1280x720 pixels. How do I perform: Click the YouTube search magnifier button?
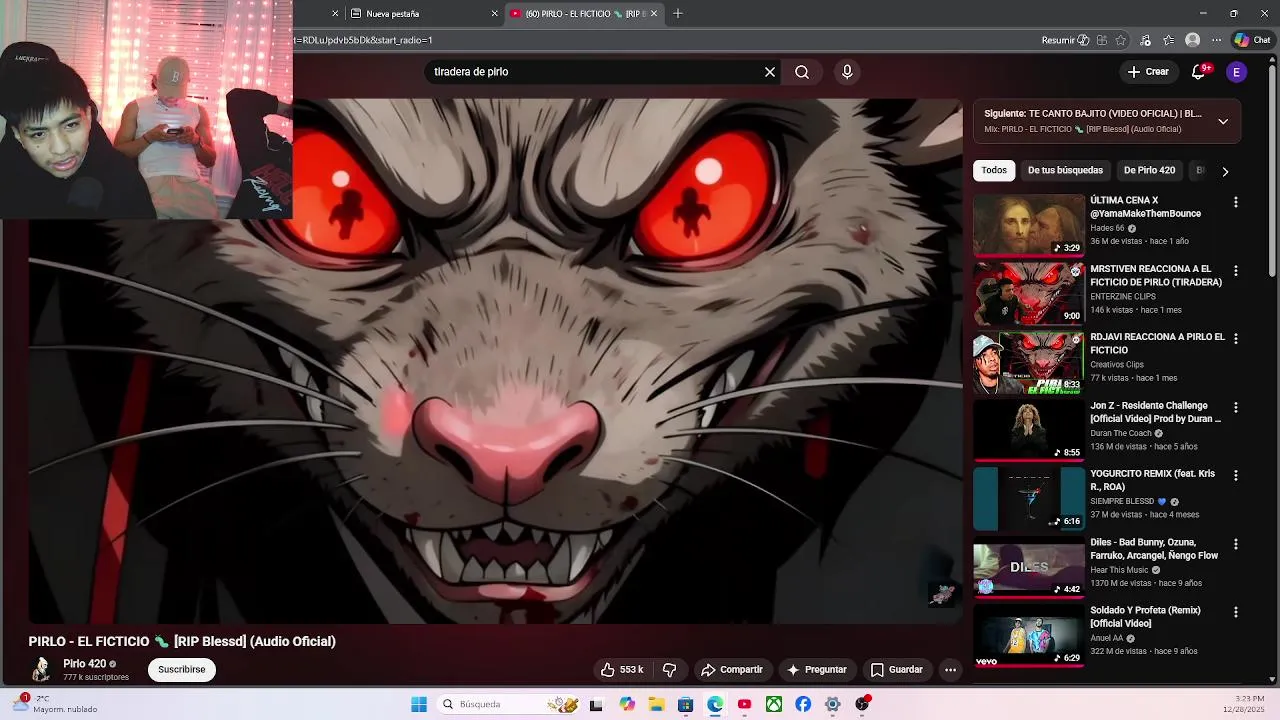[x=802, y=72]
